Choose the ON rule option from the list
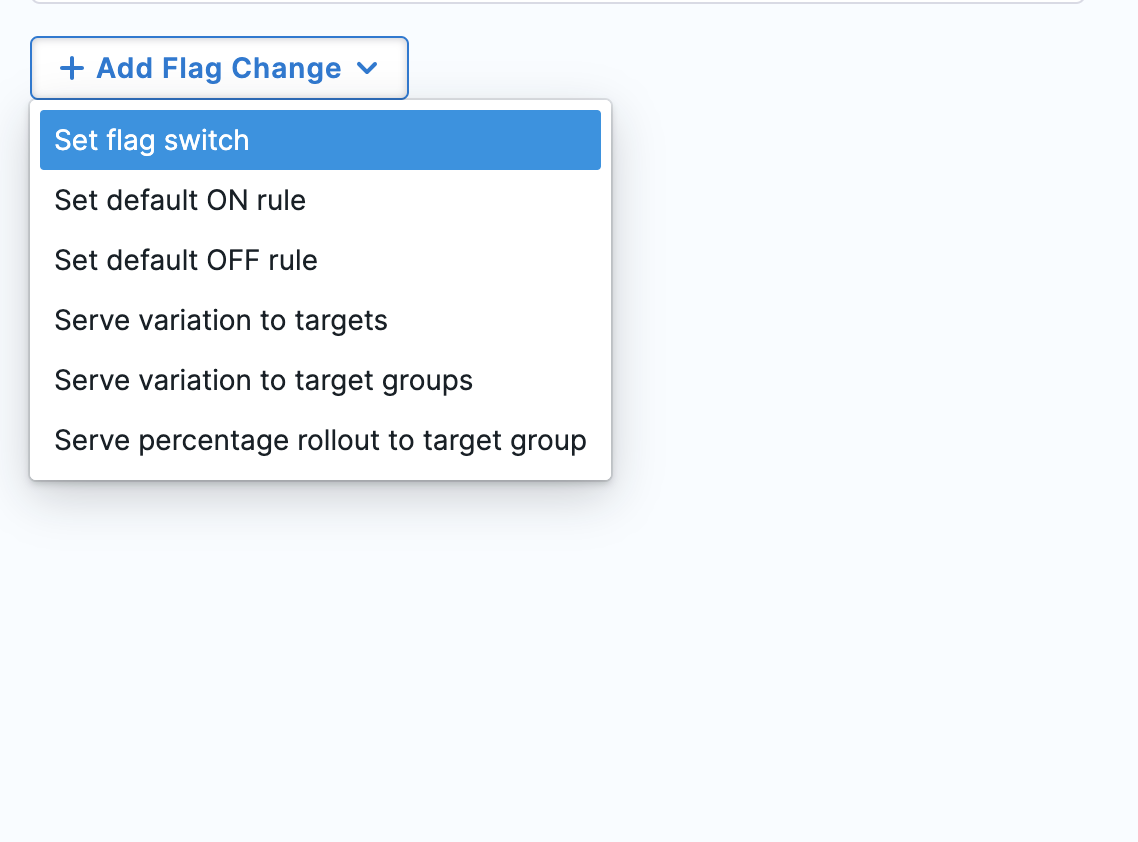 click(x=180, y=201)
